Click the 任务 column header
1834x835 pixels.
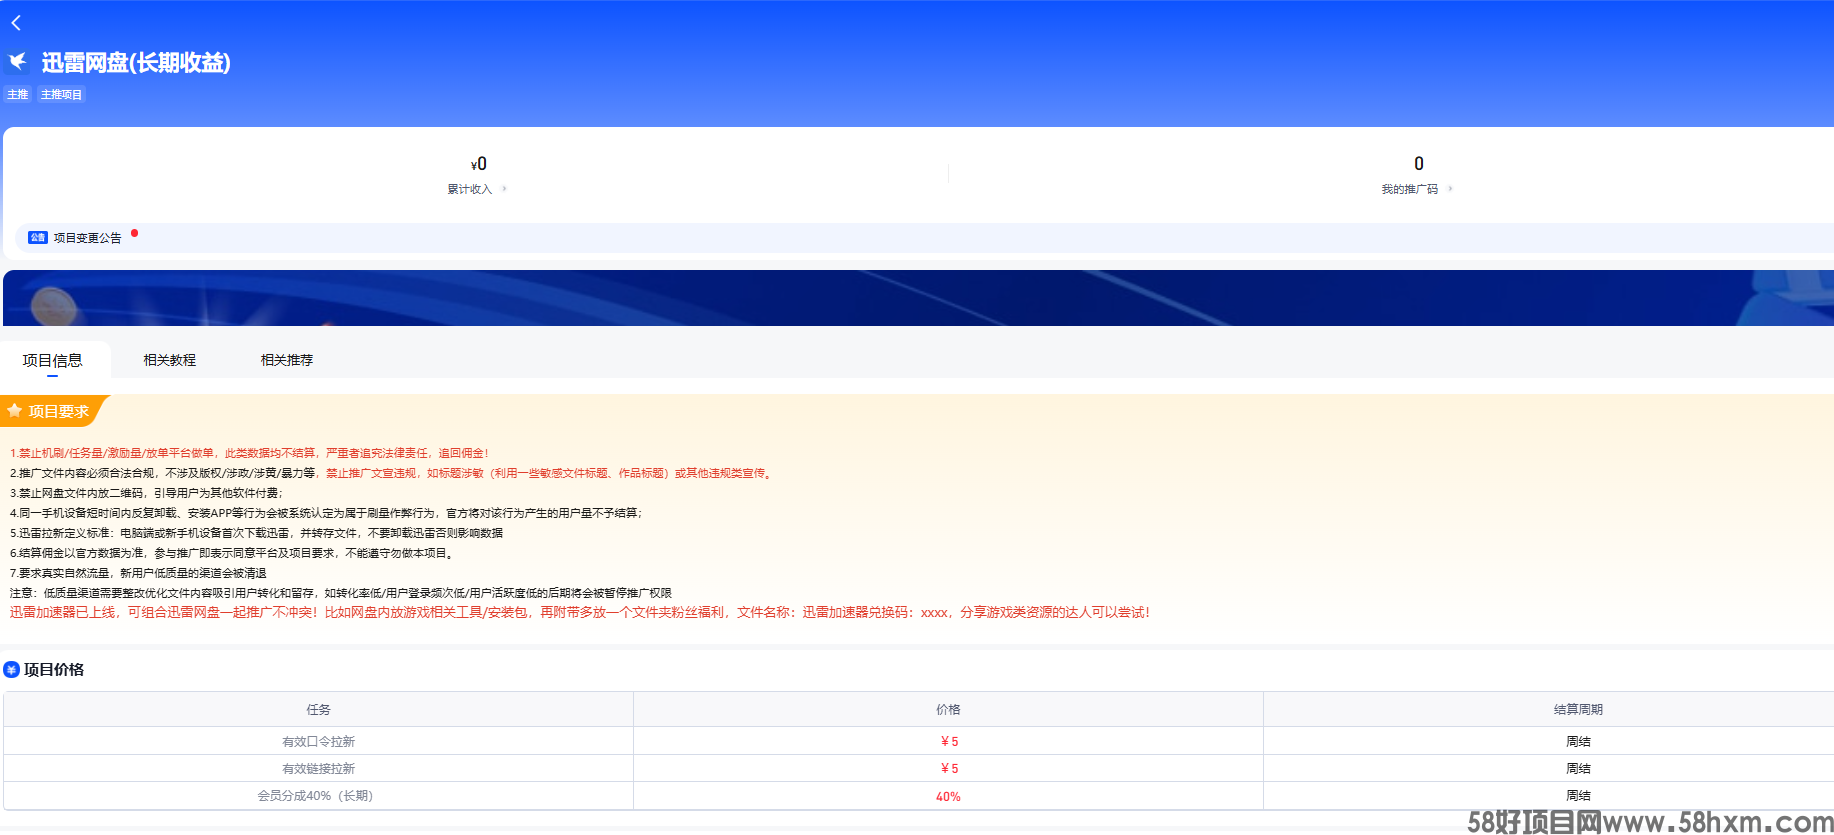[x=318, y=709]
